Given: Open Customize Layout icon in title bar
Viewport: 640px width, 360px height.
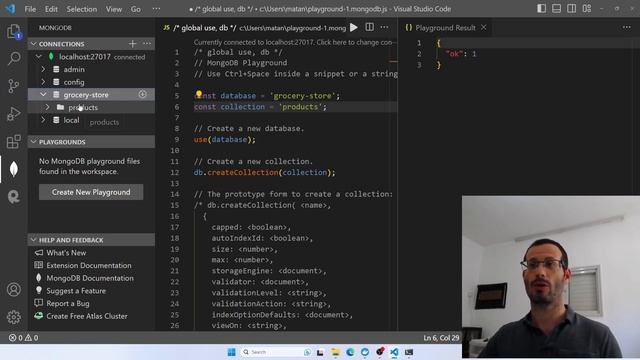Looking at the screenshot, I should click(x=587, y=9).
